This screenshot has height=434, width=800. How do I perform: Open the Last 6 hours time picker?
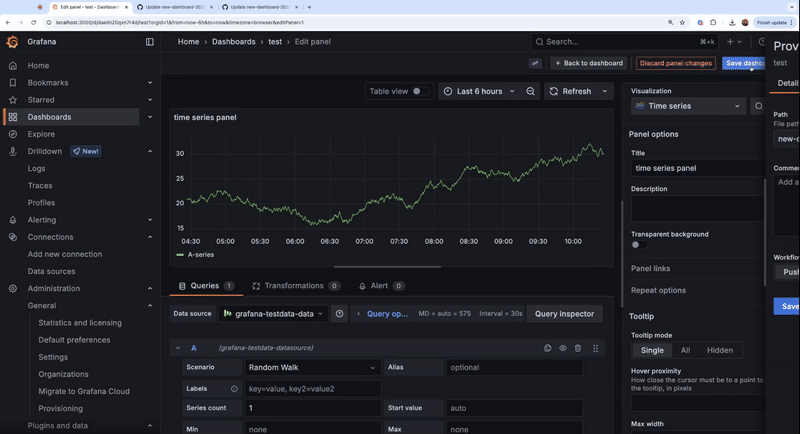[x=480, y=91]
